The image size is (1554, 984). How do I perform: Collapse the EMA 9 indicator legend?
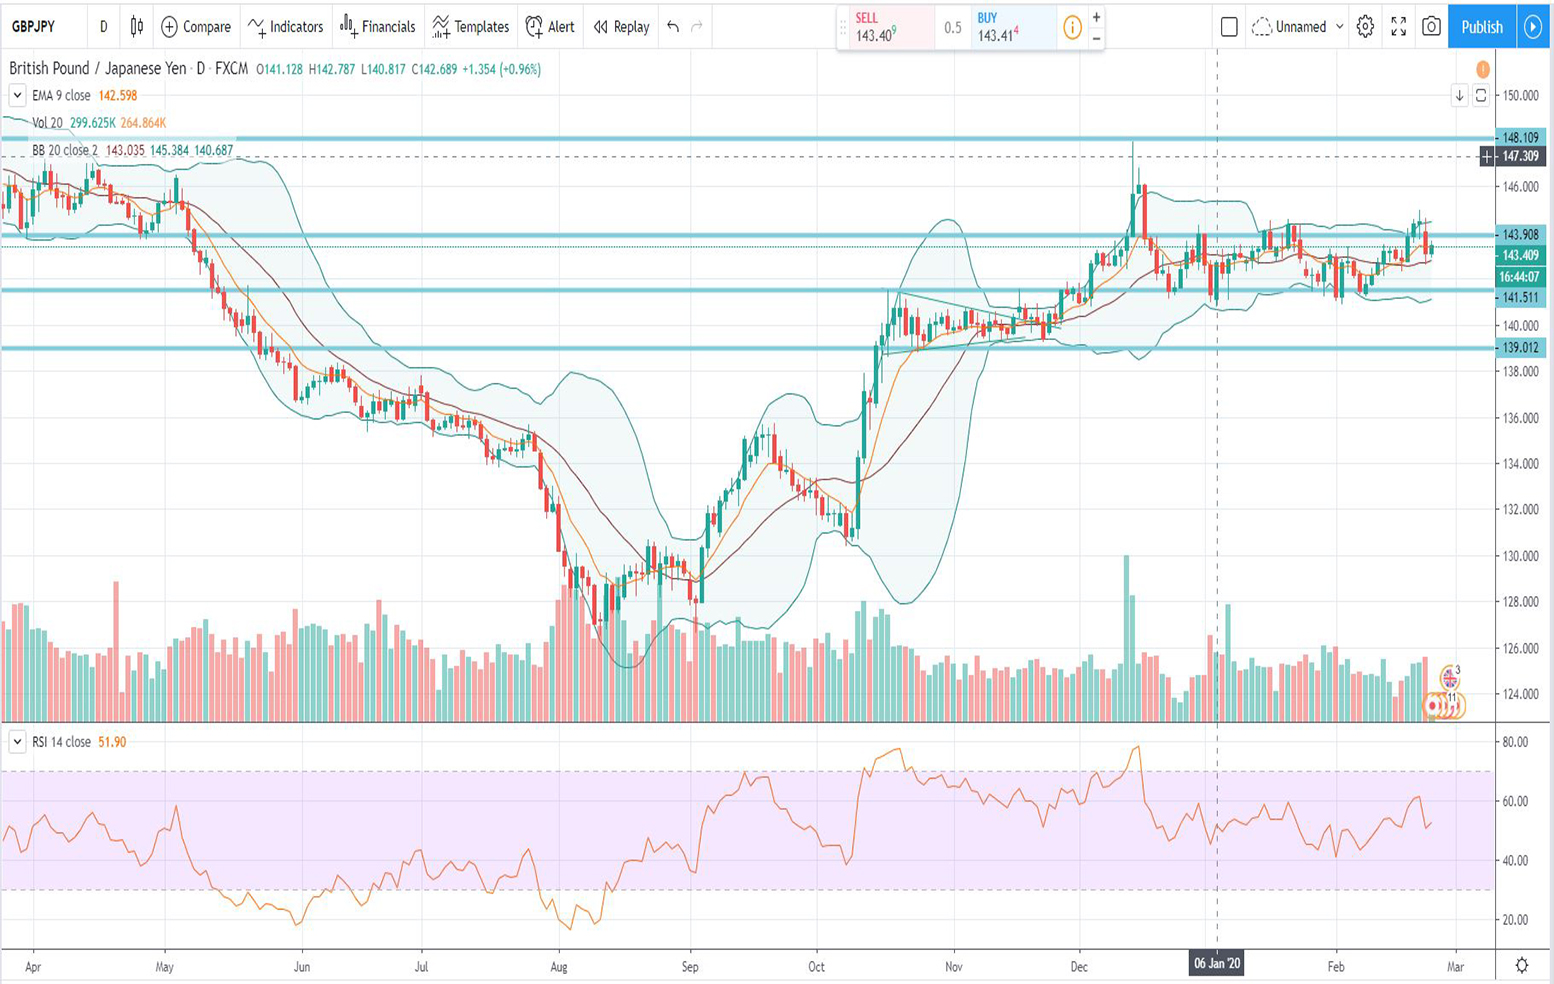pyautogui.click(x=17, y=96)
